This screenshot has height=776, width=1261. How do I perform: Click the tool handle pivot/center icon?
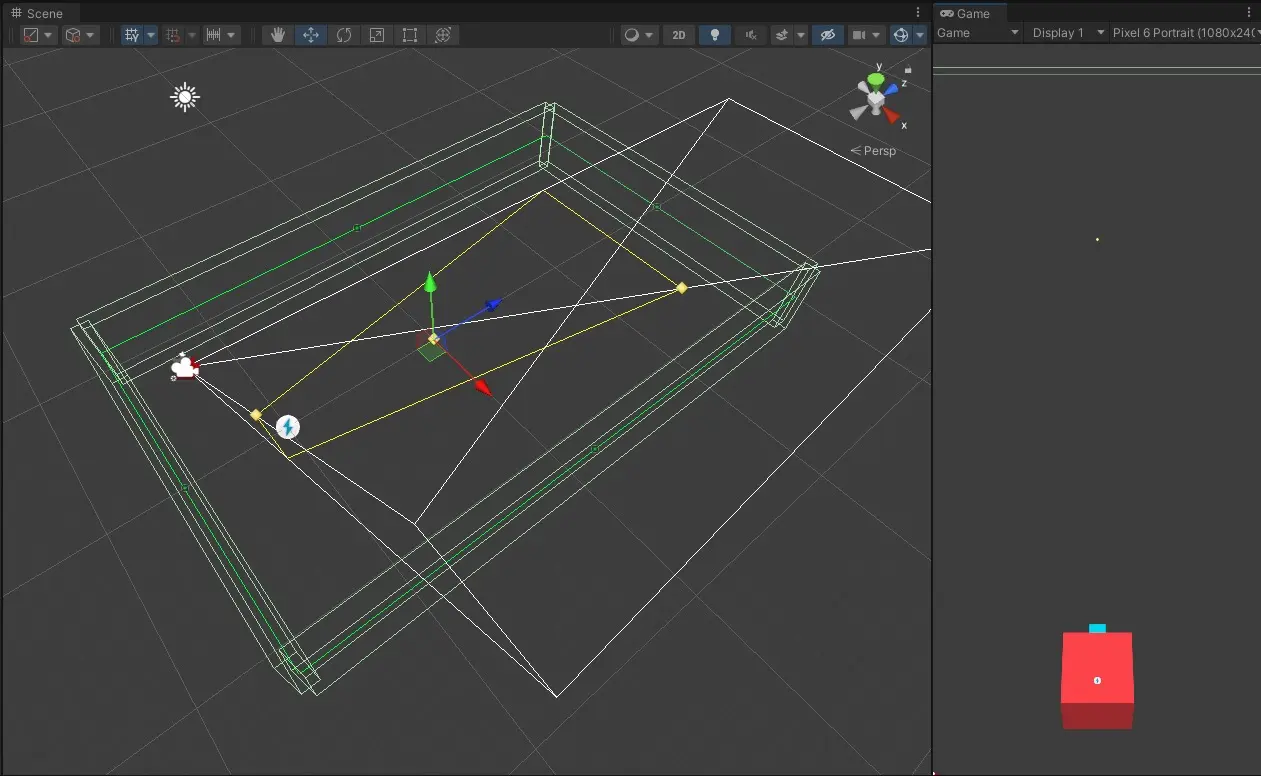point(31,35)
